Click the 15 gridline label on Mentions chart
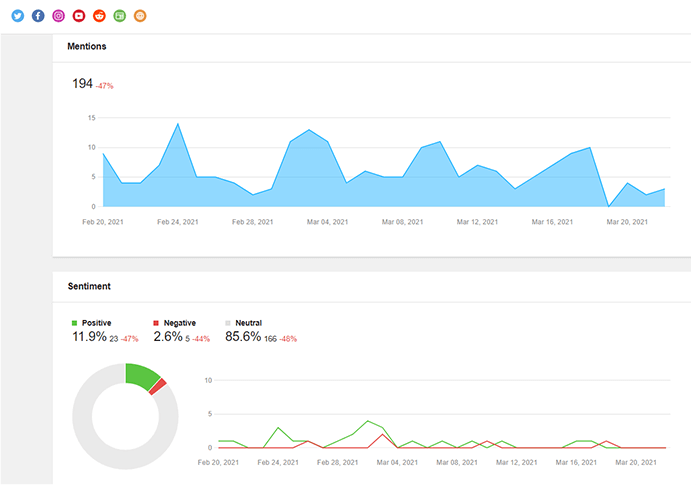 (91, 118)
